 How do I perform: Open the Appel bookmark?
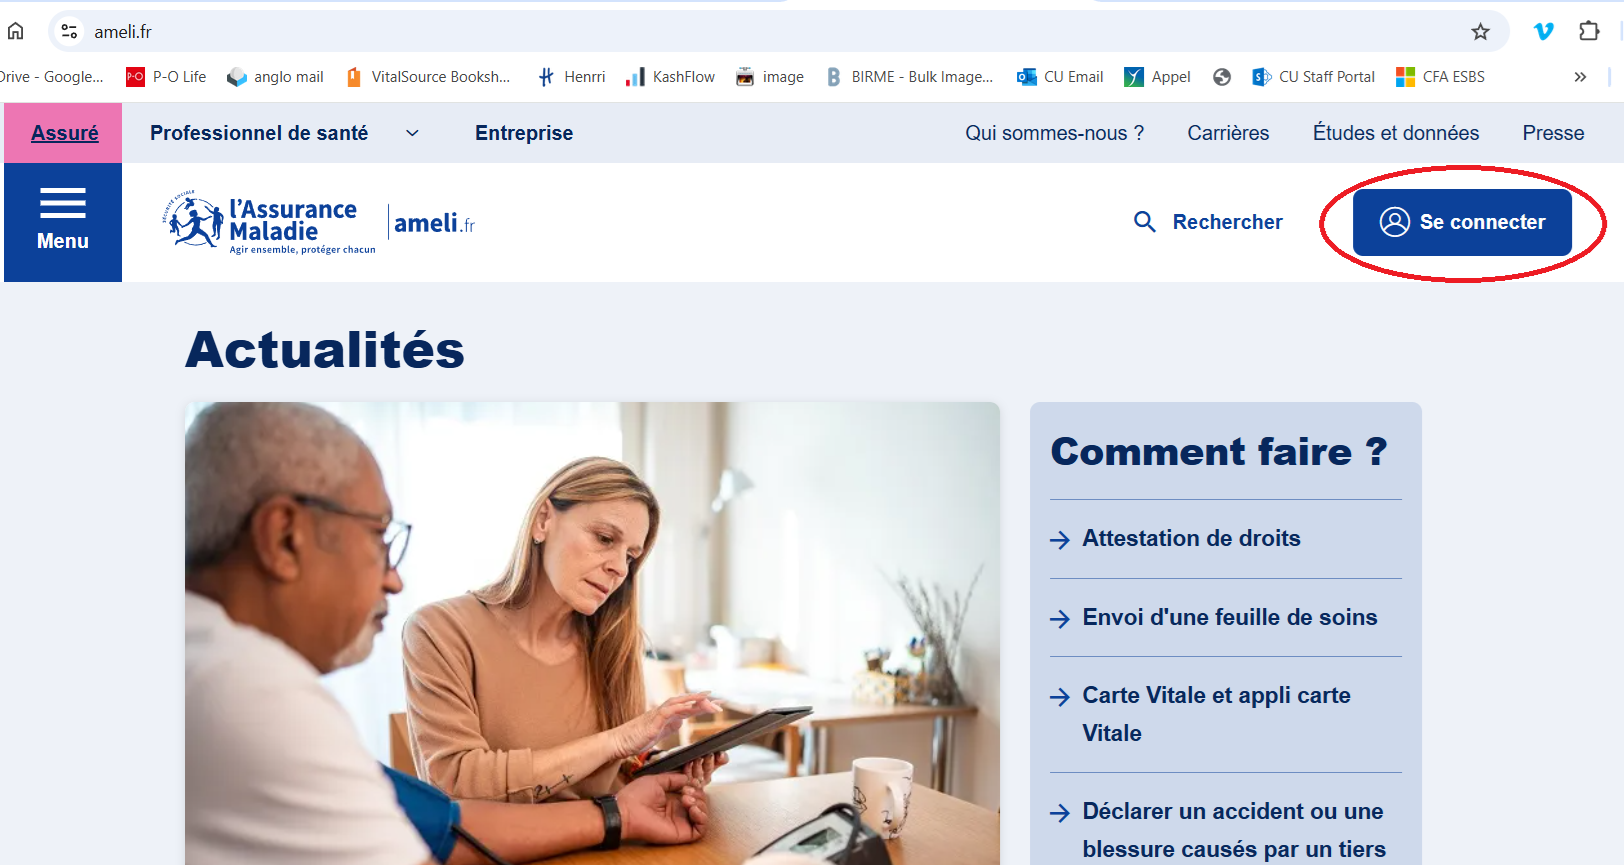(1157, 77)
